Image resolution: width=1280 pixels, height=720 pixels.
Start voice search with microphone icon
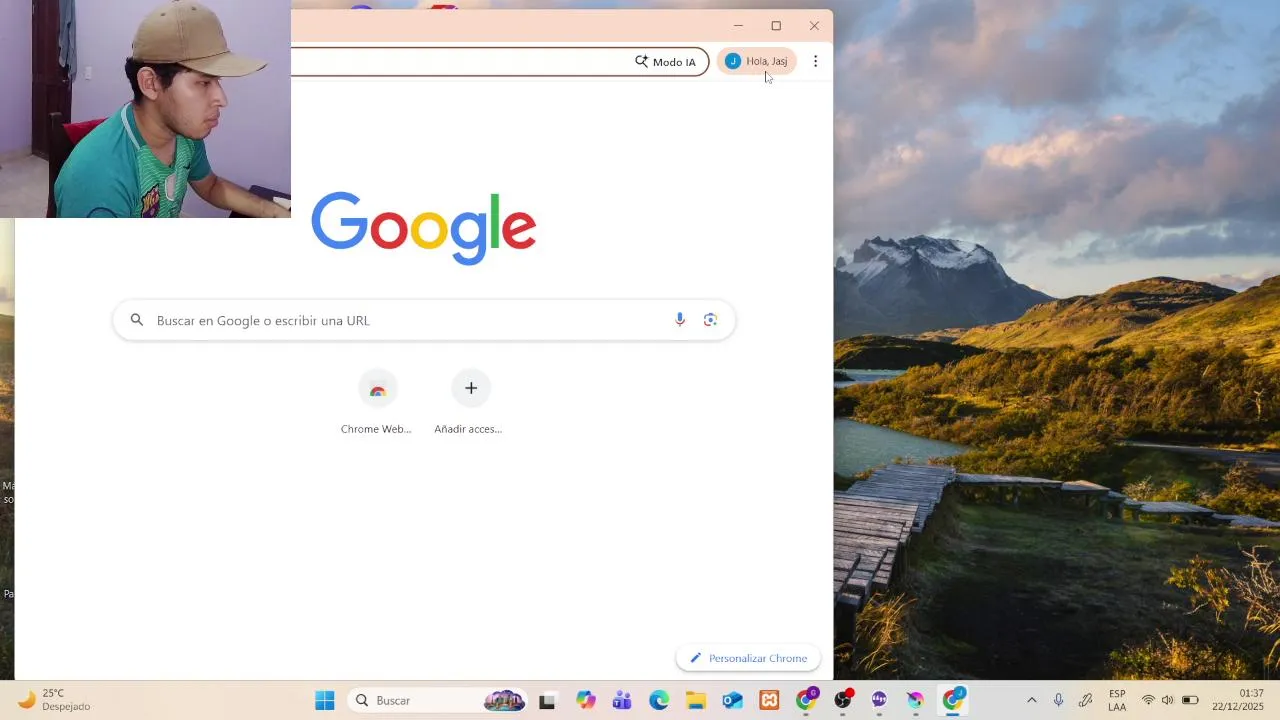pyautogui.click(x=680, y=320)
